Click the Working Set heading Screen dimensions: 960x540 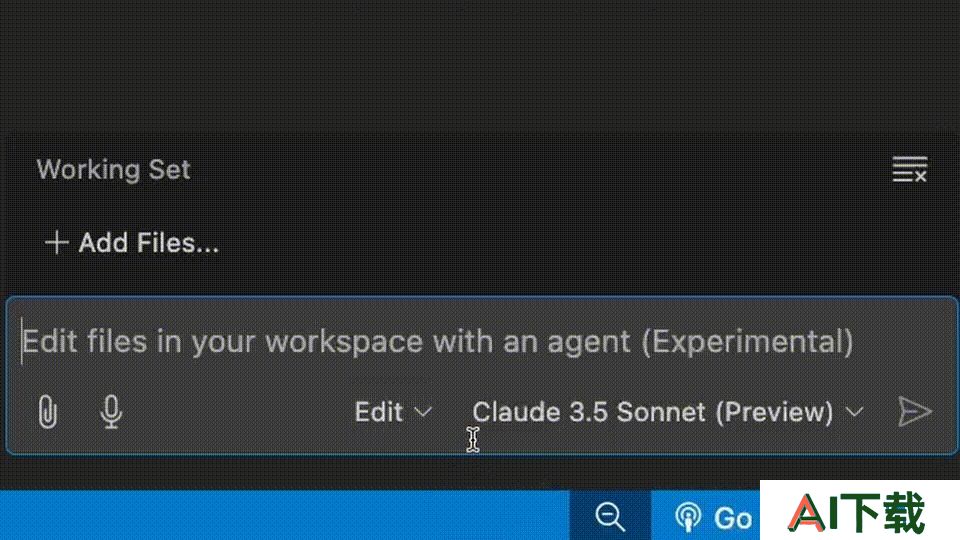pos(113,170)
